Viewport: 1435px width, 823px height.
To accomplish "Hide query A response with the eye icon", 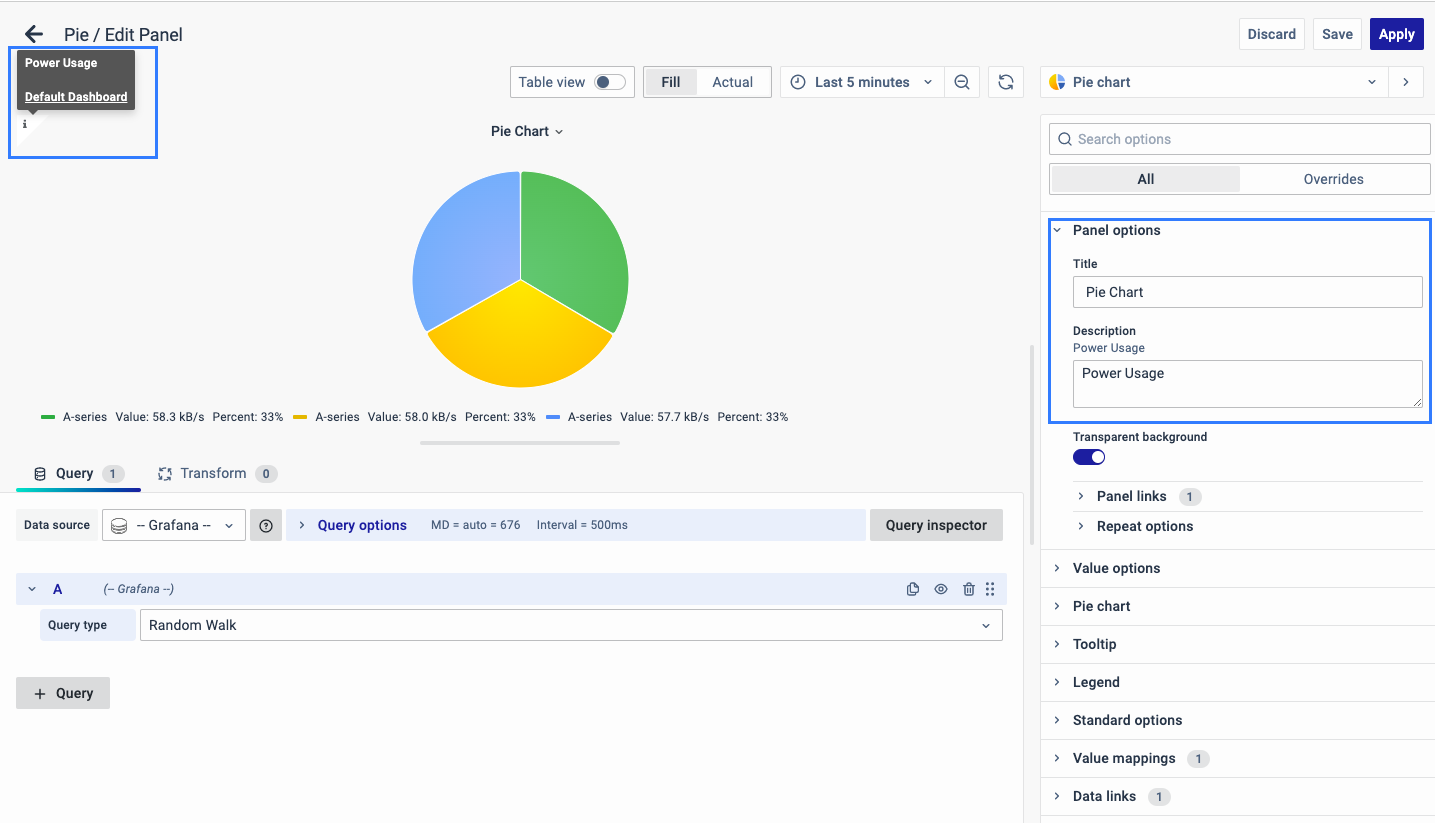I will (x=941, y=589).
